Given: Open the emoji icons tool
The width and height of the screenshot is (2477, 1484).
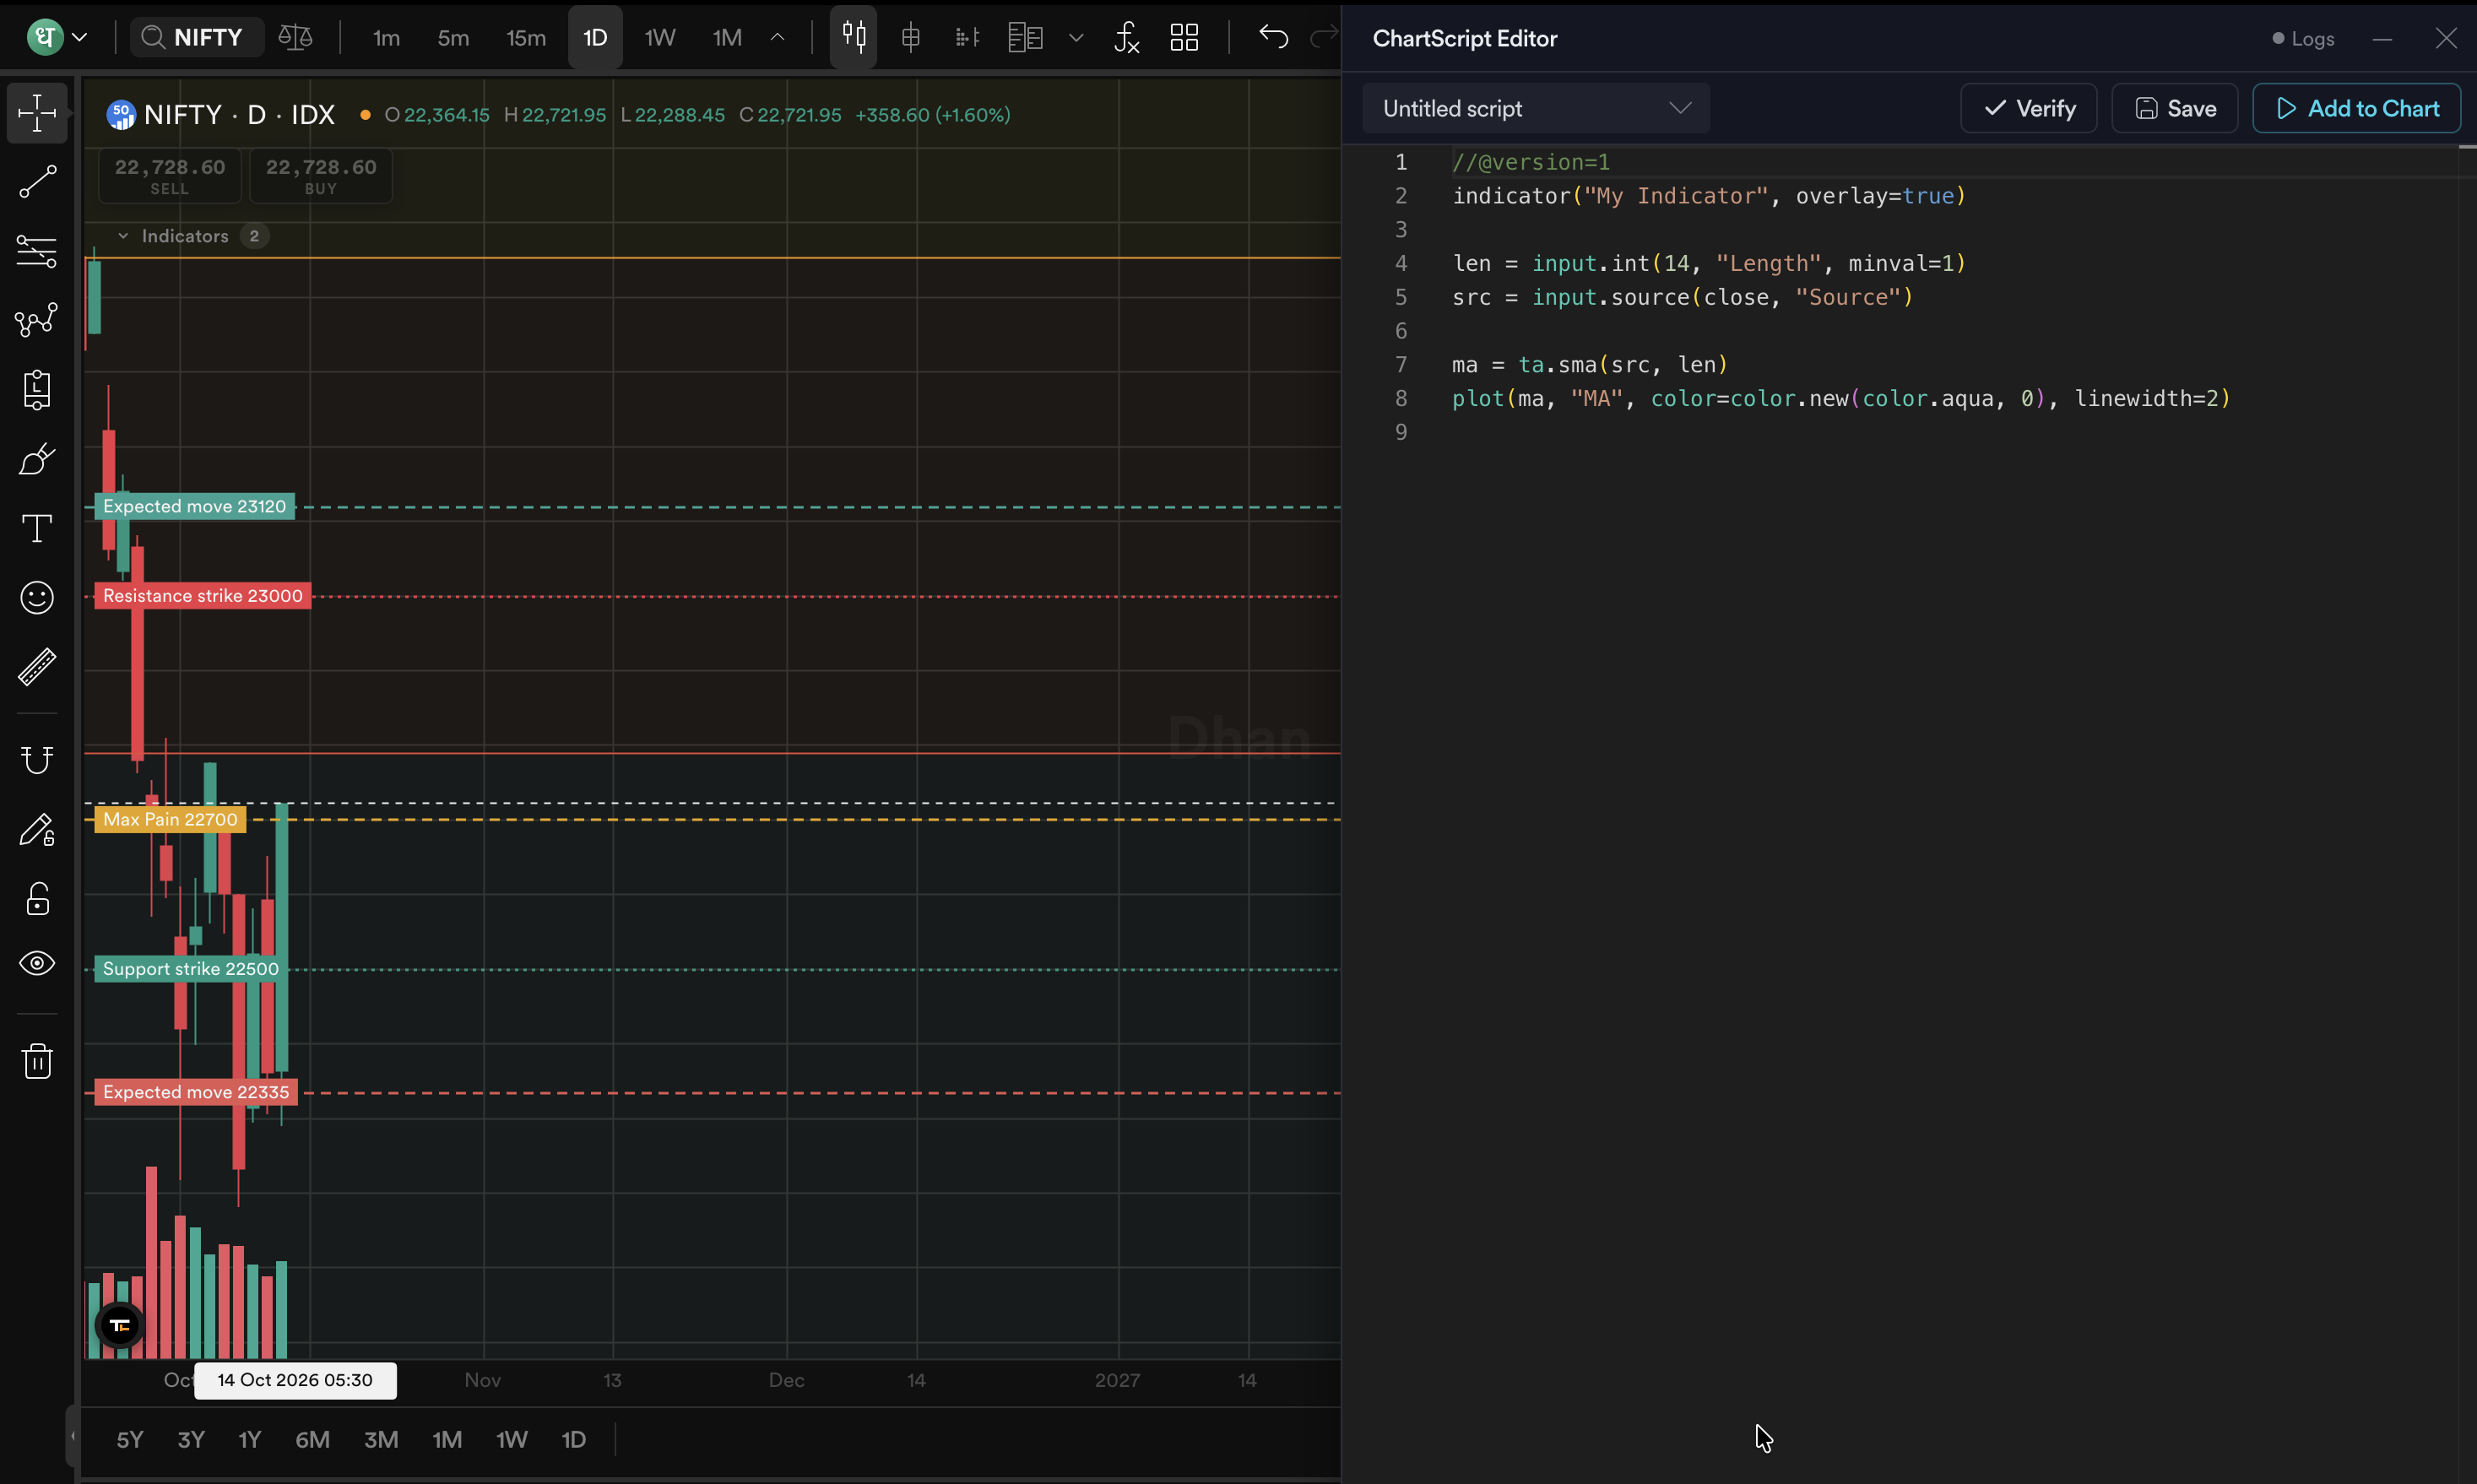Looking at the screenshot, I should pos(37,597).
